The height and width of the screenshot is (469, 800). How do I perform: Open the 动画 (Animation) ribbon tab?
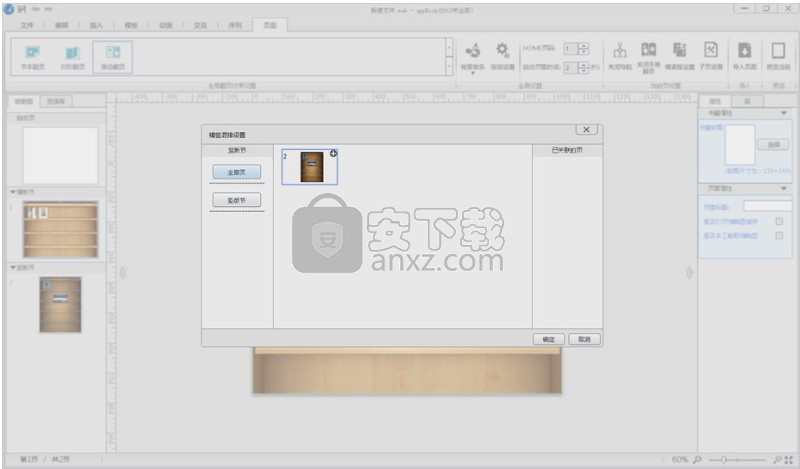point(166,25)
